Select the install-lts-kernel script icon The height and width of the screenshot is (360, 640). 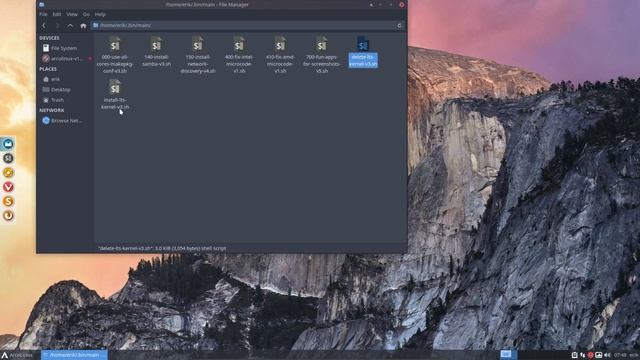(x=115, y=87)
